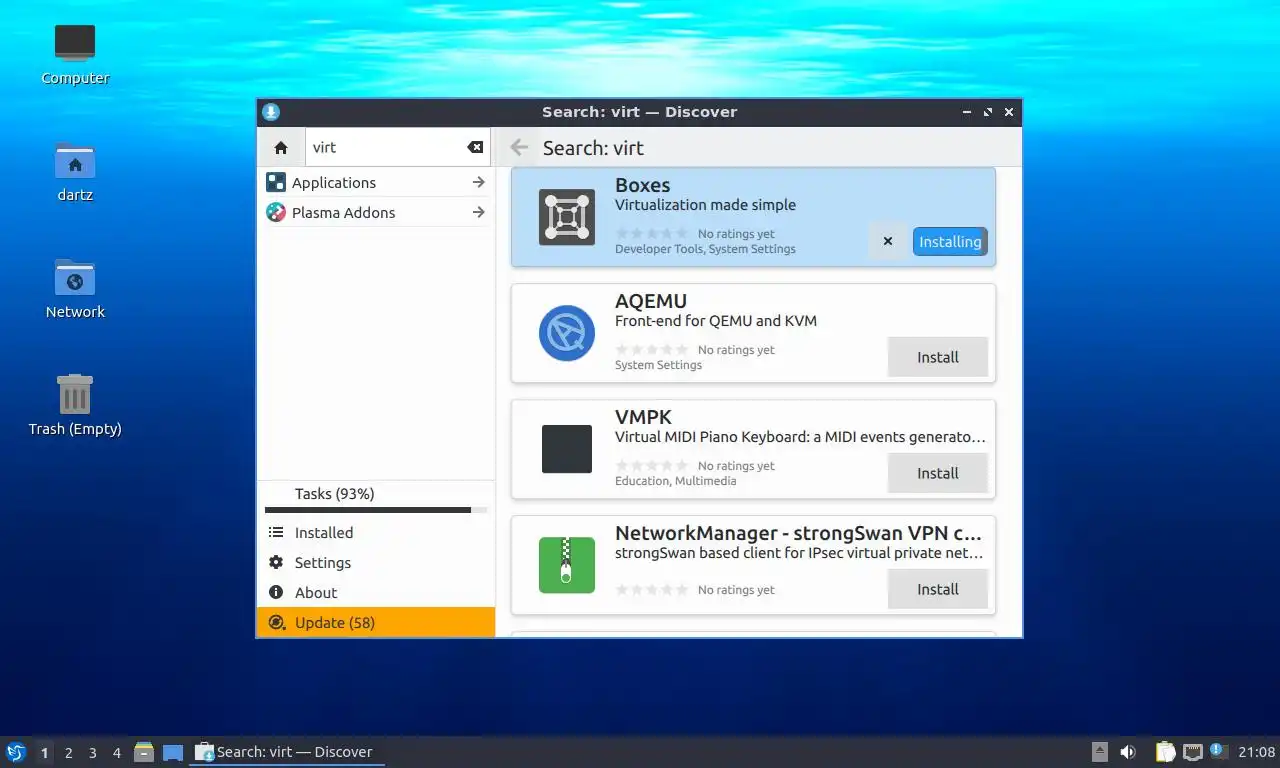The height and width of the screenshot is (768, 1280).
Task: Click 'Developer Tools, System Settings' category text
Action: pos(705,249)
